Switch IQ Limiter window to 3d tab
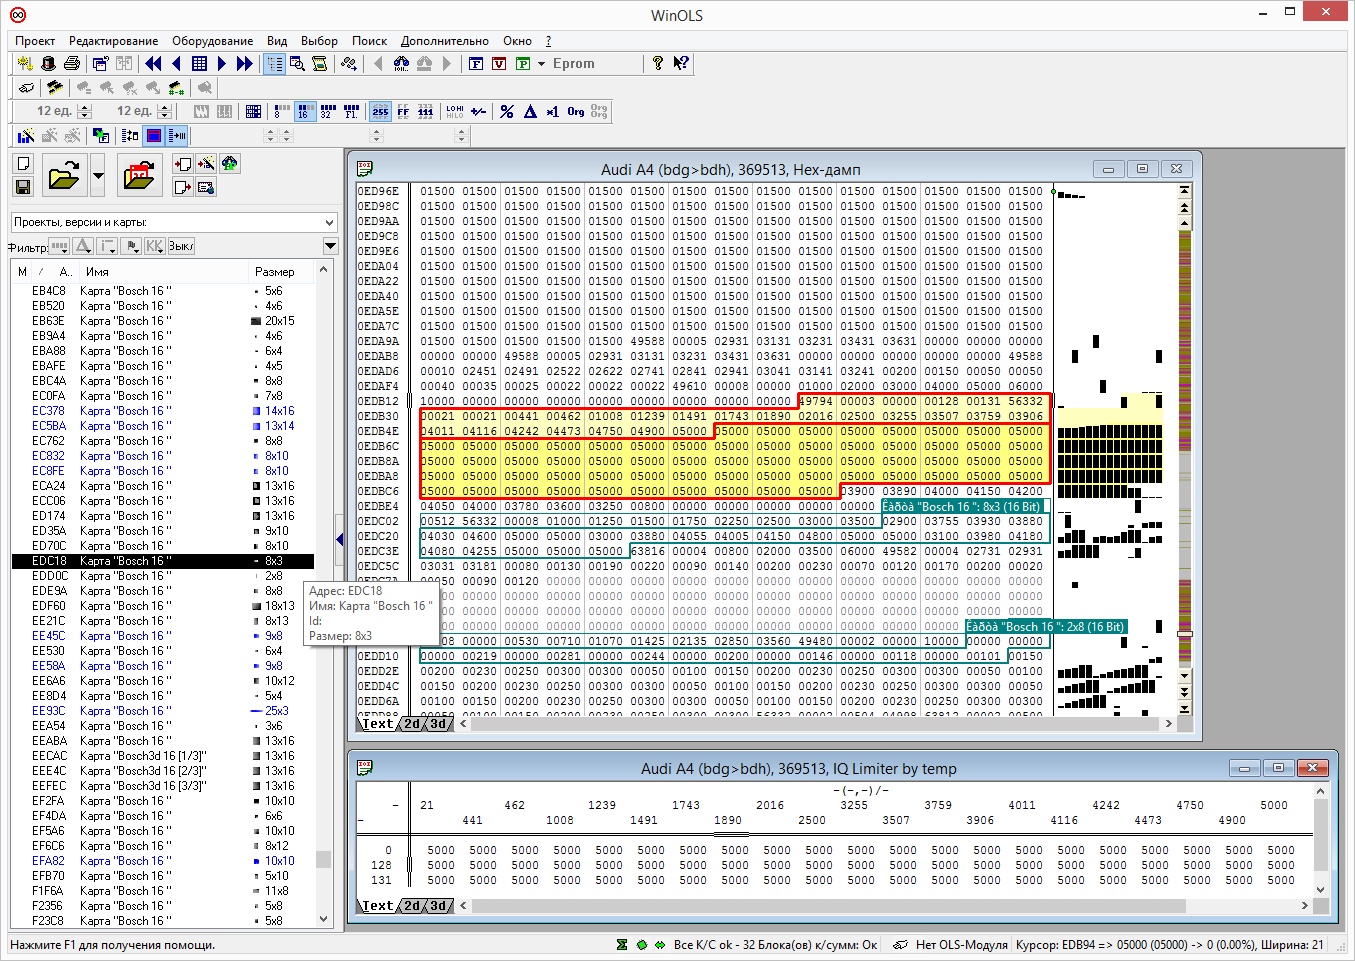 [439, 906]
